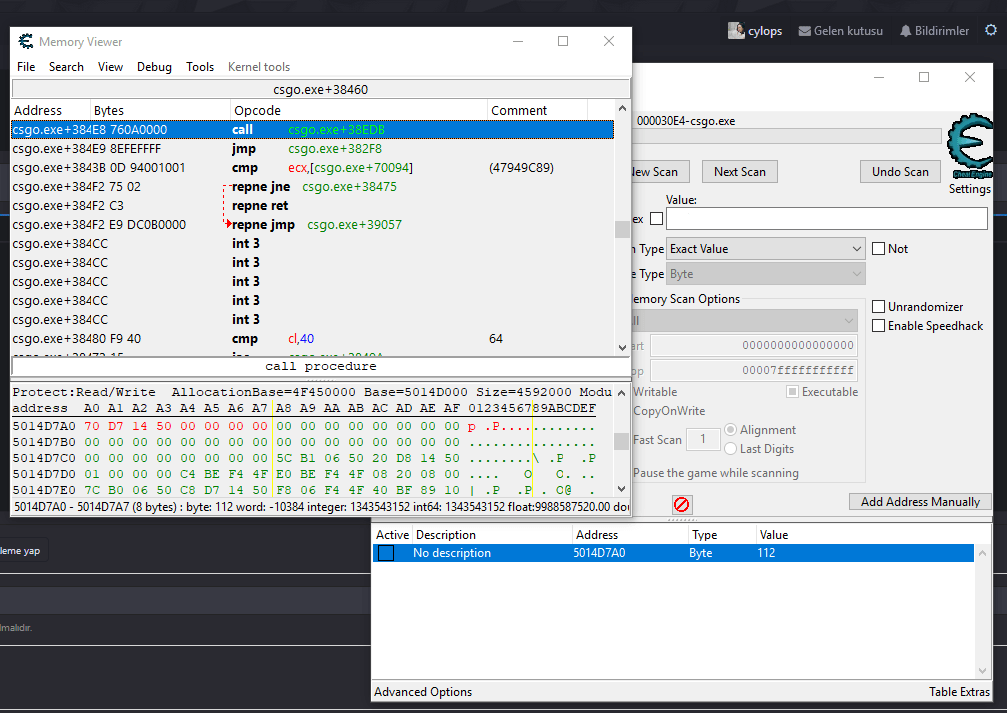Click the Bytes column header

pos(160,110)
